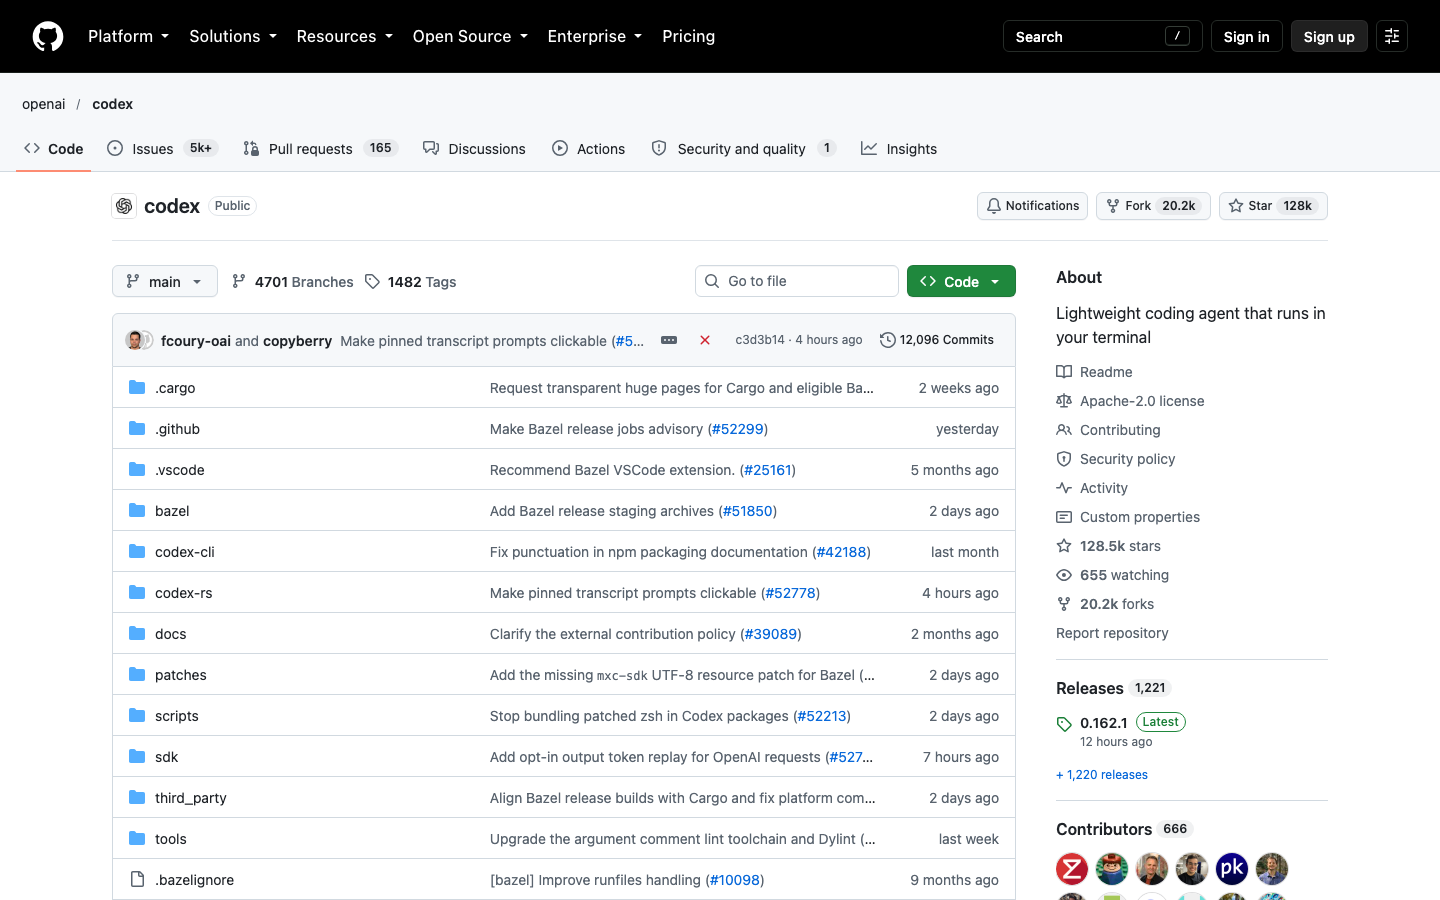Click the Sign up button
Image resolution: width=1440 pixels, height=900 pixels.
coord(1329,36)
